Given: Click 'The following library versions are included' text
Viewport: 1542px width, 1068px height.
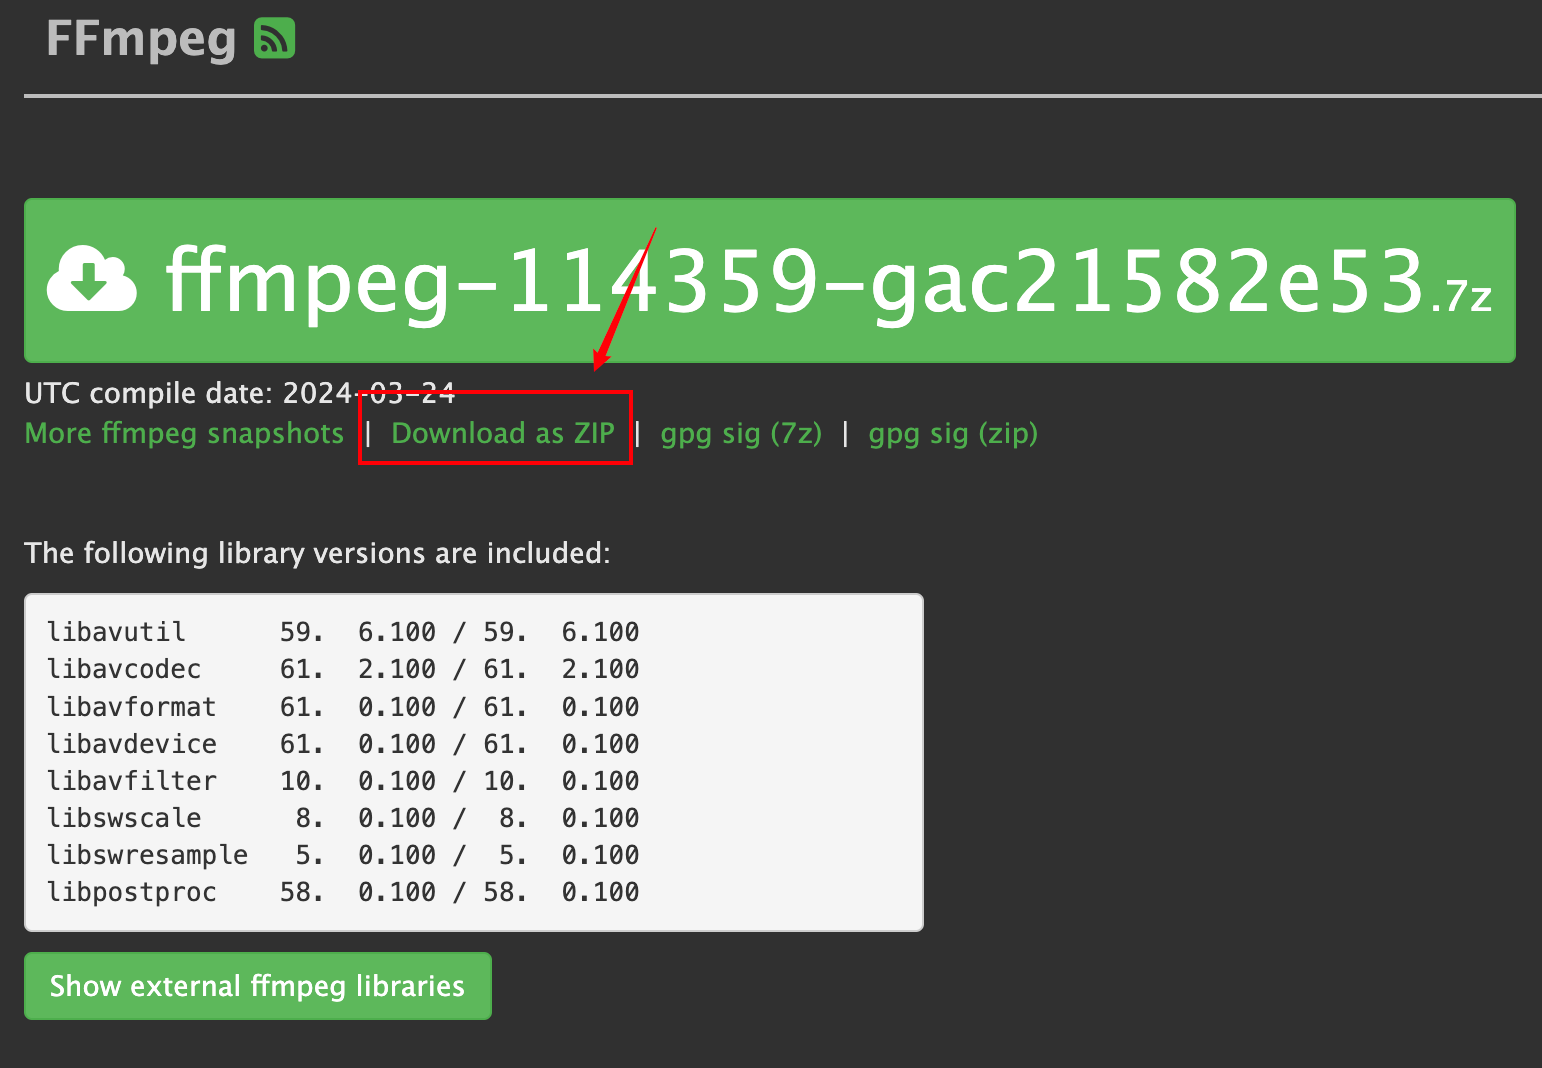Looking at the screenshot, I should tap(317, 553).
